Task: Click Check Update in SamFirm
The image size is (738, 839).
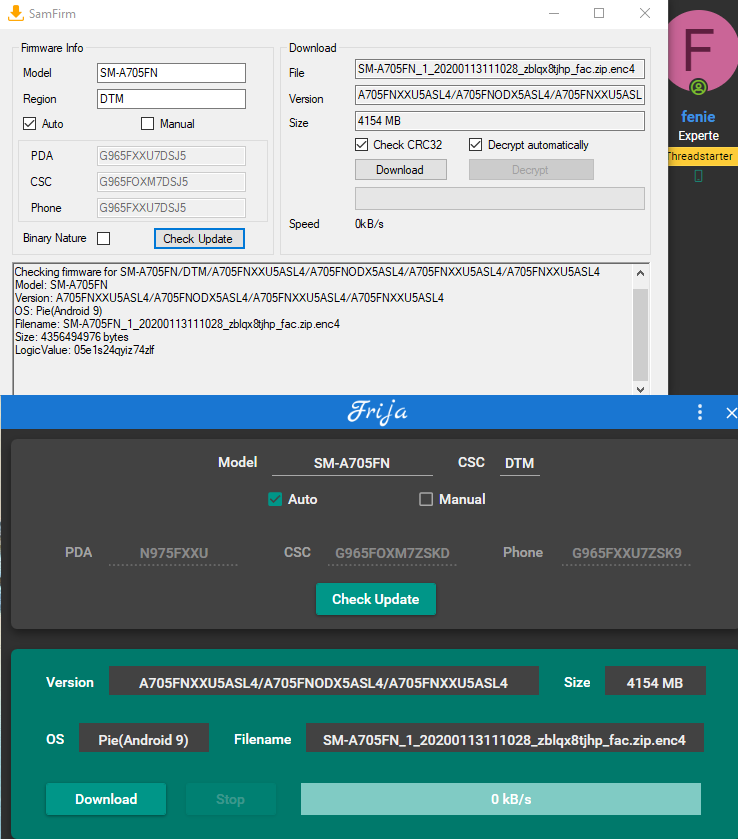Action: coord(199,239)
